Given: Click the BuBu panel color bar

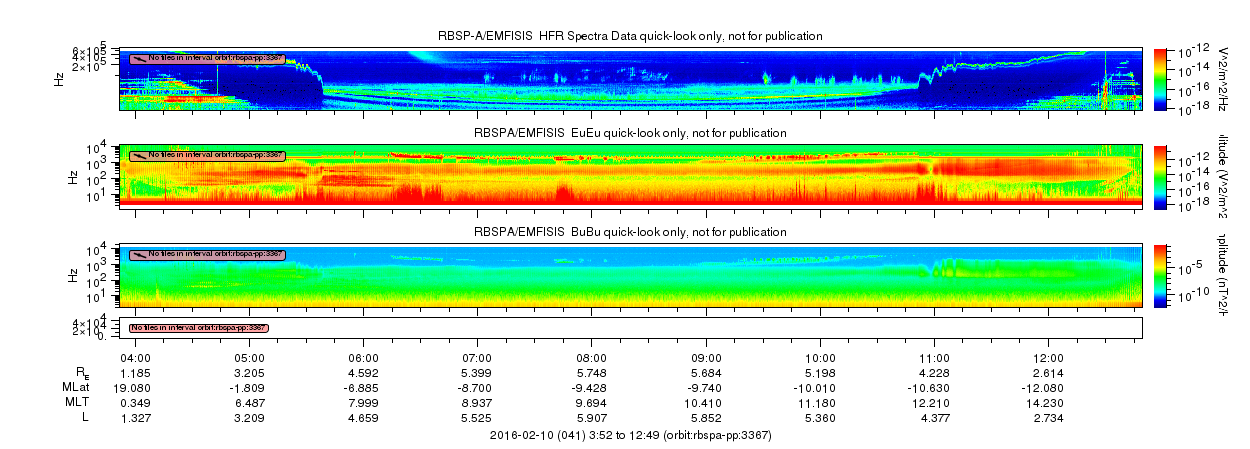Looking at the screenshot, I should 1160,274.
